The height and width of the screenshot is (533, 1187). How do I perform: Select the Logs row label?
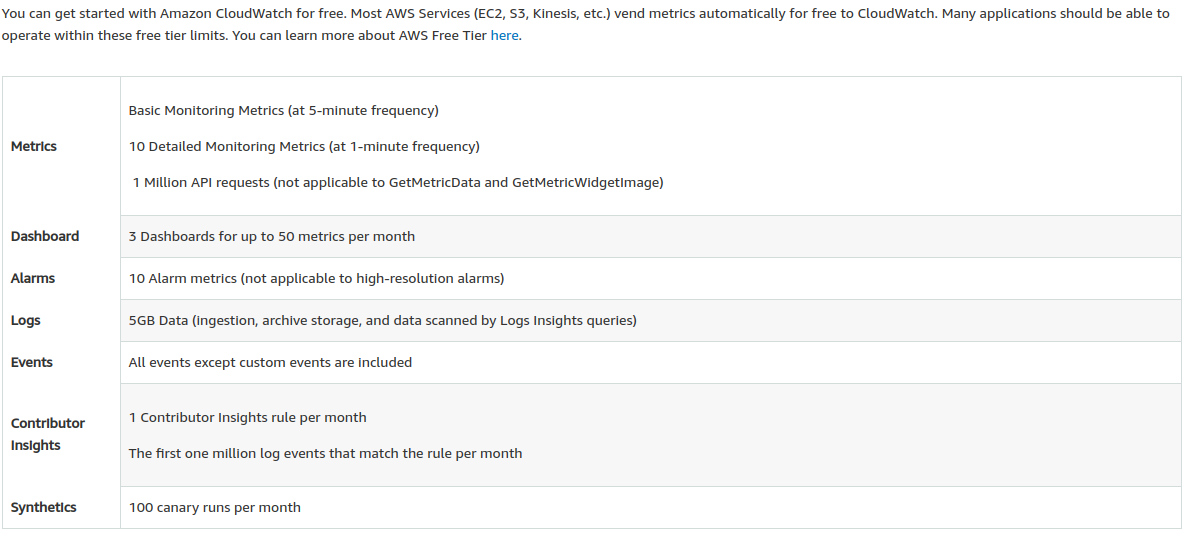[26, 320]
